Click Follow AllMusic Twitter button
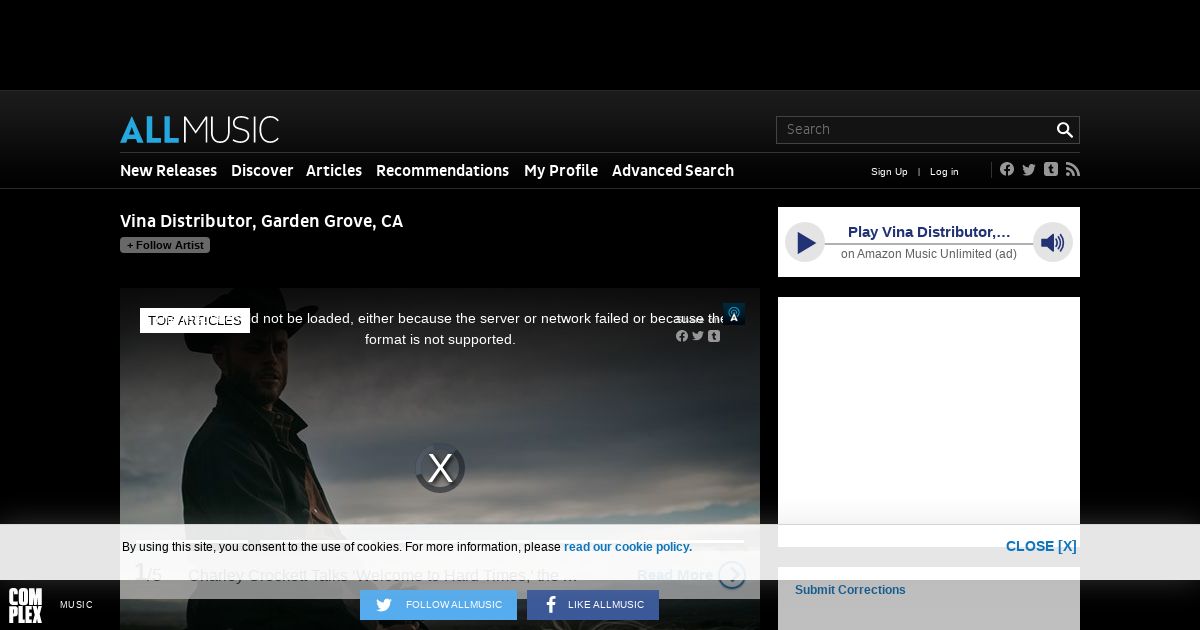Screen dimensions: 1200x630 tap(438, 605)
